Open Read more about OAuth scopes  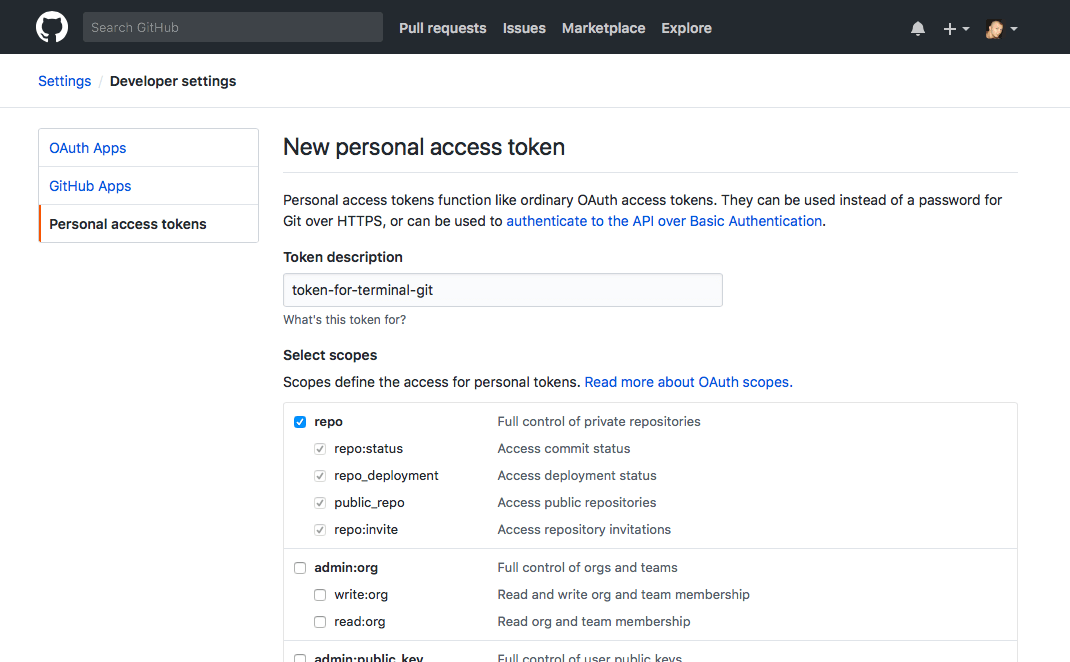click(688, 382)
